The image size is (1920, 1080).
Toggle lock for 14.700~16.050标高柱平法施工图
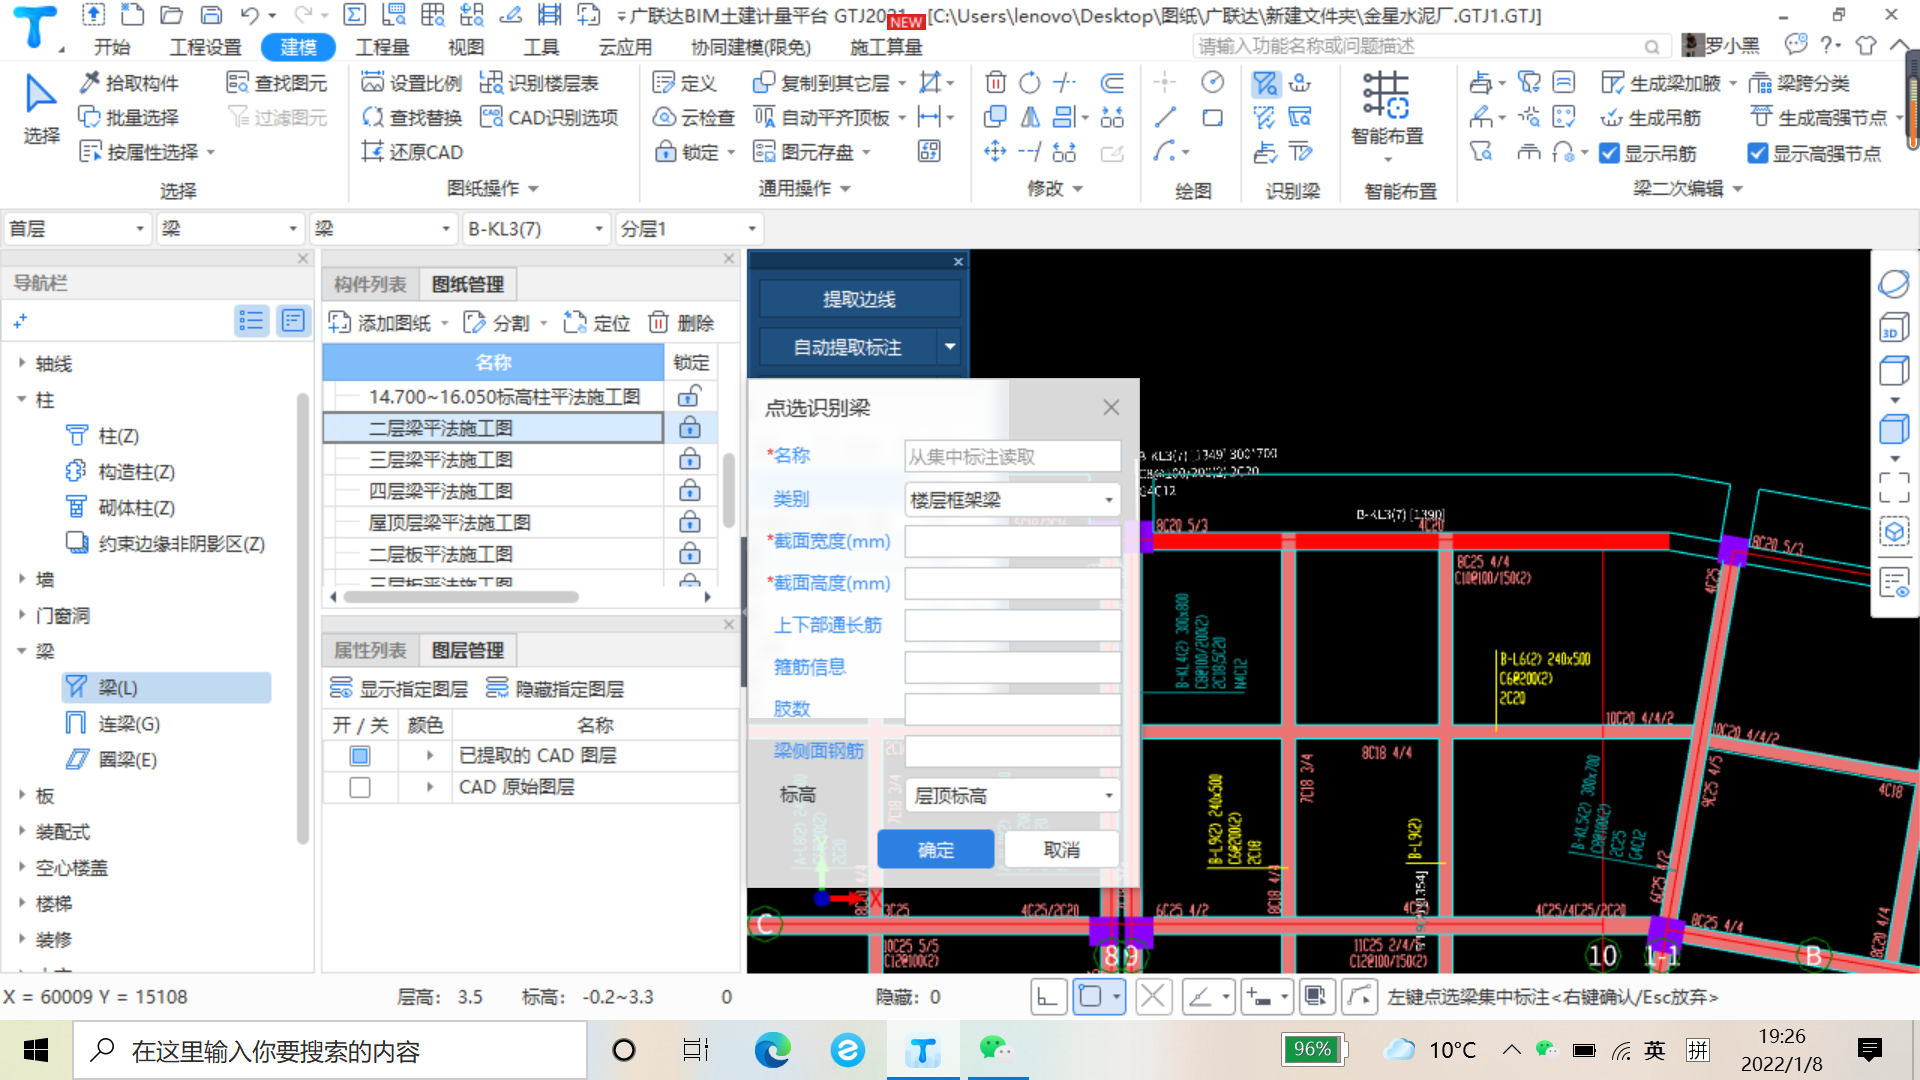point(690,396)
